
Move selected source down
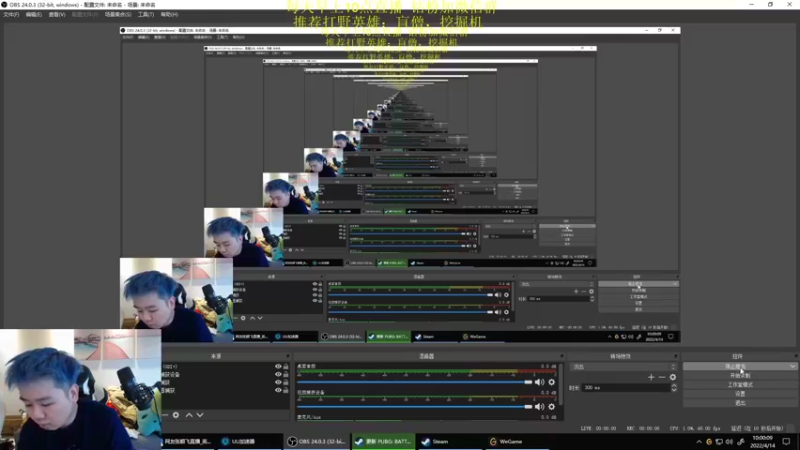coord(200,415)
